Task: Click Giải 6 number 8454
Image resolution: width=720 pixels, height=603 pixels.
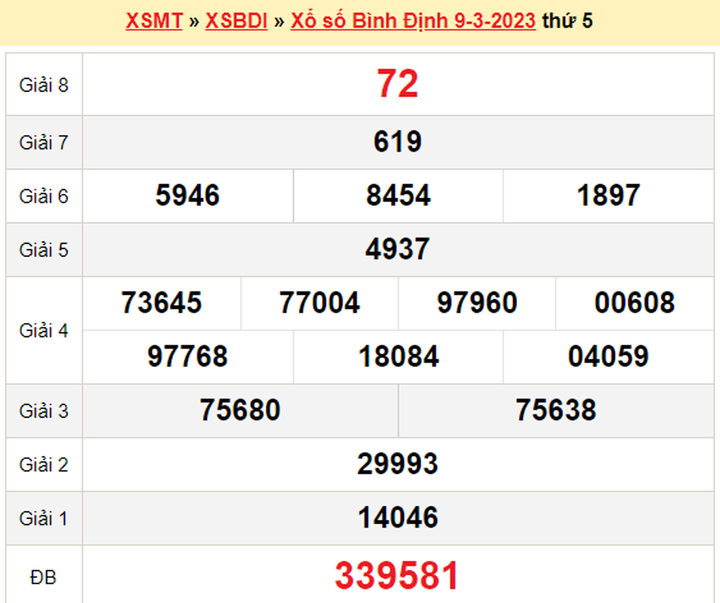Action: [x=398, y=196]
